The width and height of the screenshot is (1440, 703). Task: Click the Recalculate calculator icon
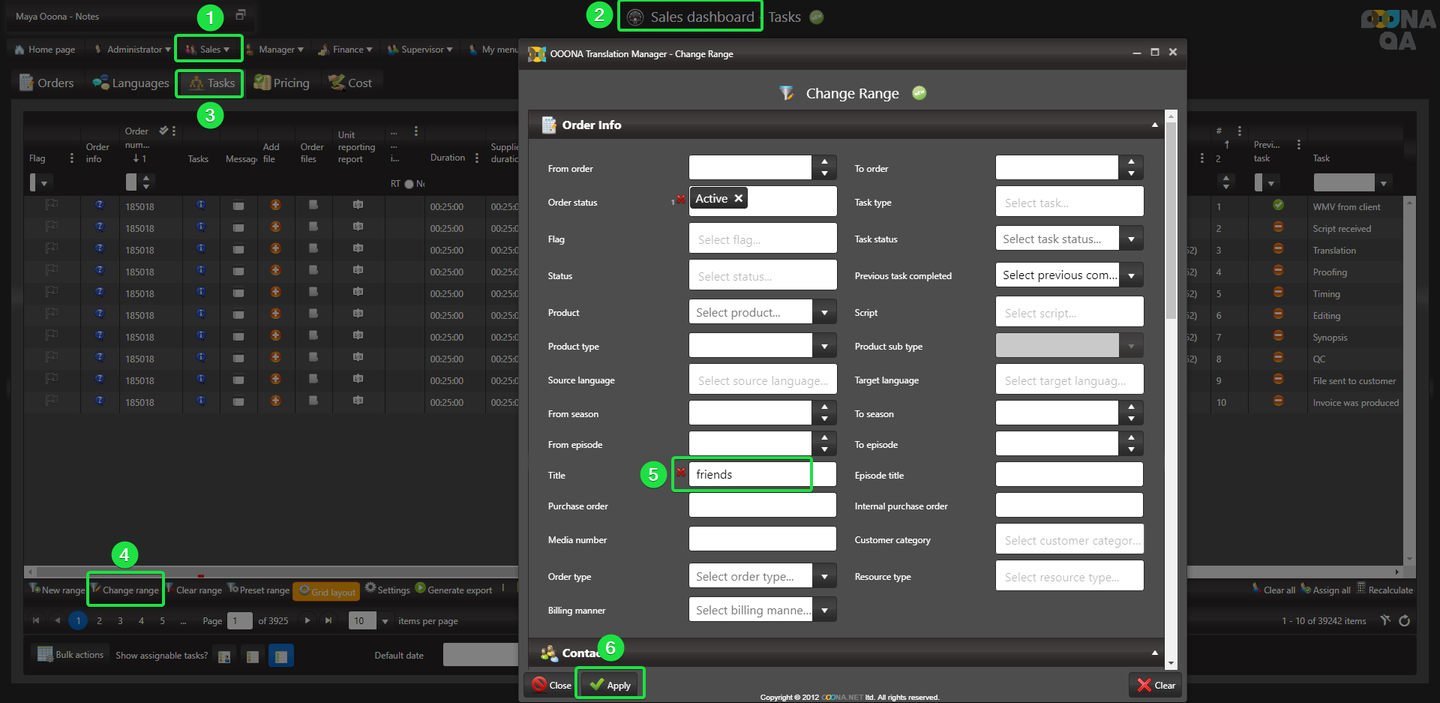pyautogui.click(x=1361, y=590)
